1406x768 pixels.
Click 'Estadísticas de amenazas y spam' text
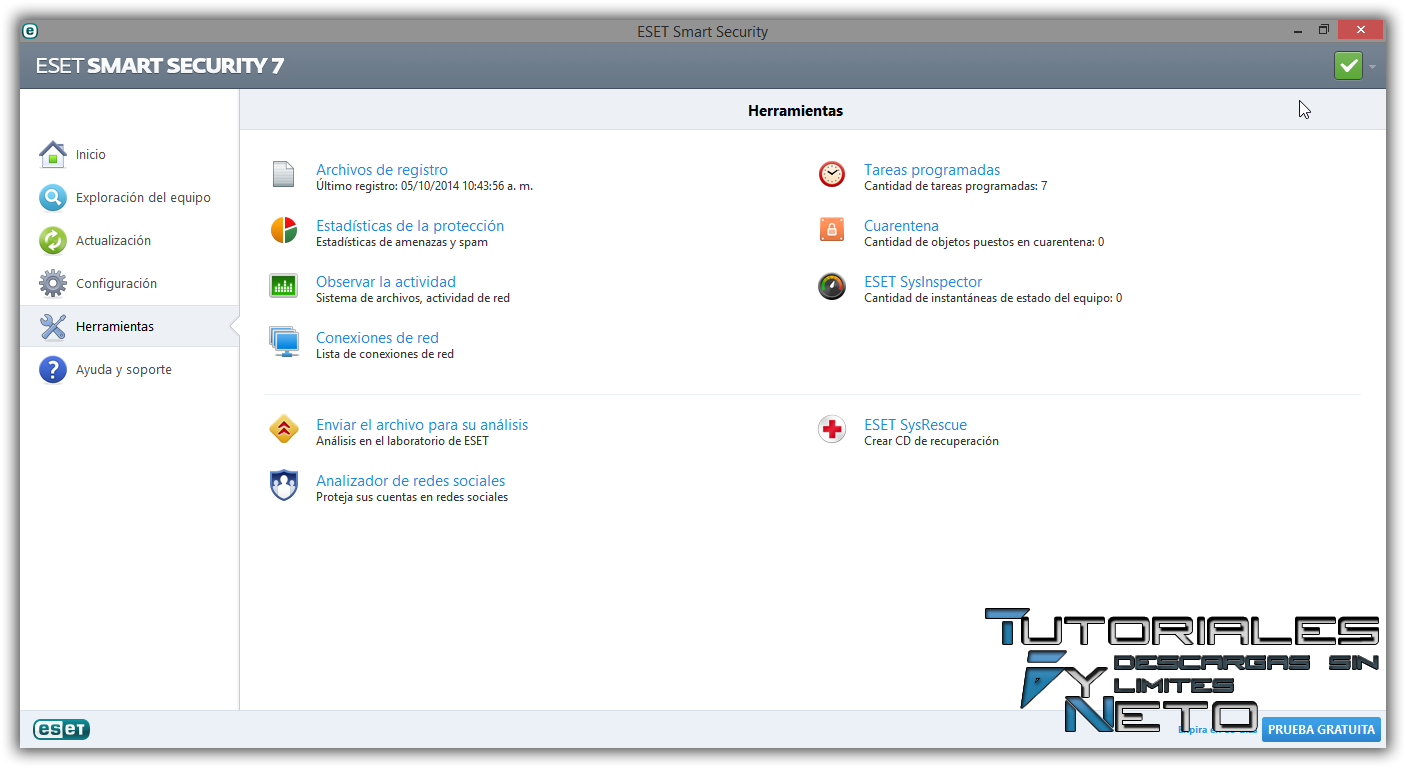(402, 242)
